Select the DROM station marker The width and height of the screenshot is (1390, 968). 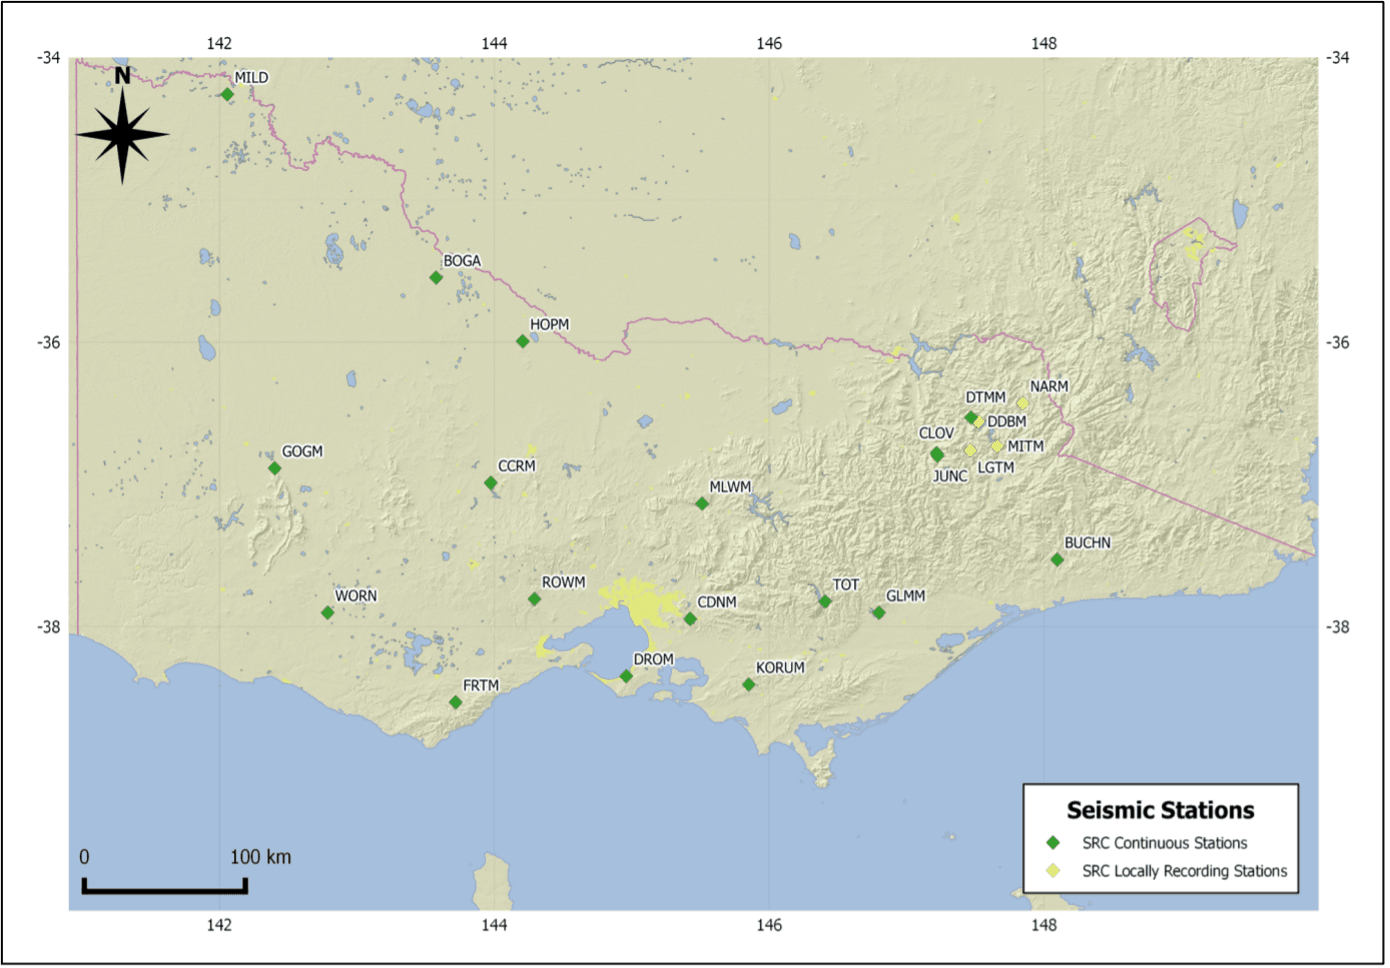[x=627, y=676]
